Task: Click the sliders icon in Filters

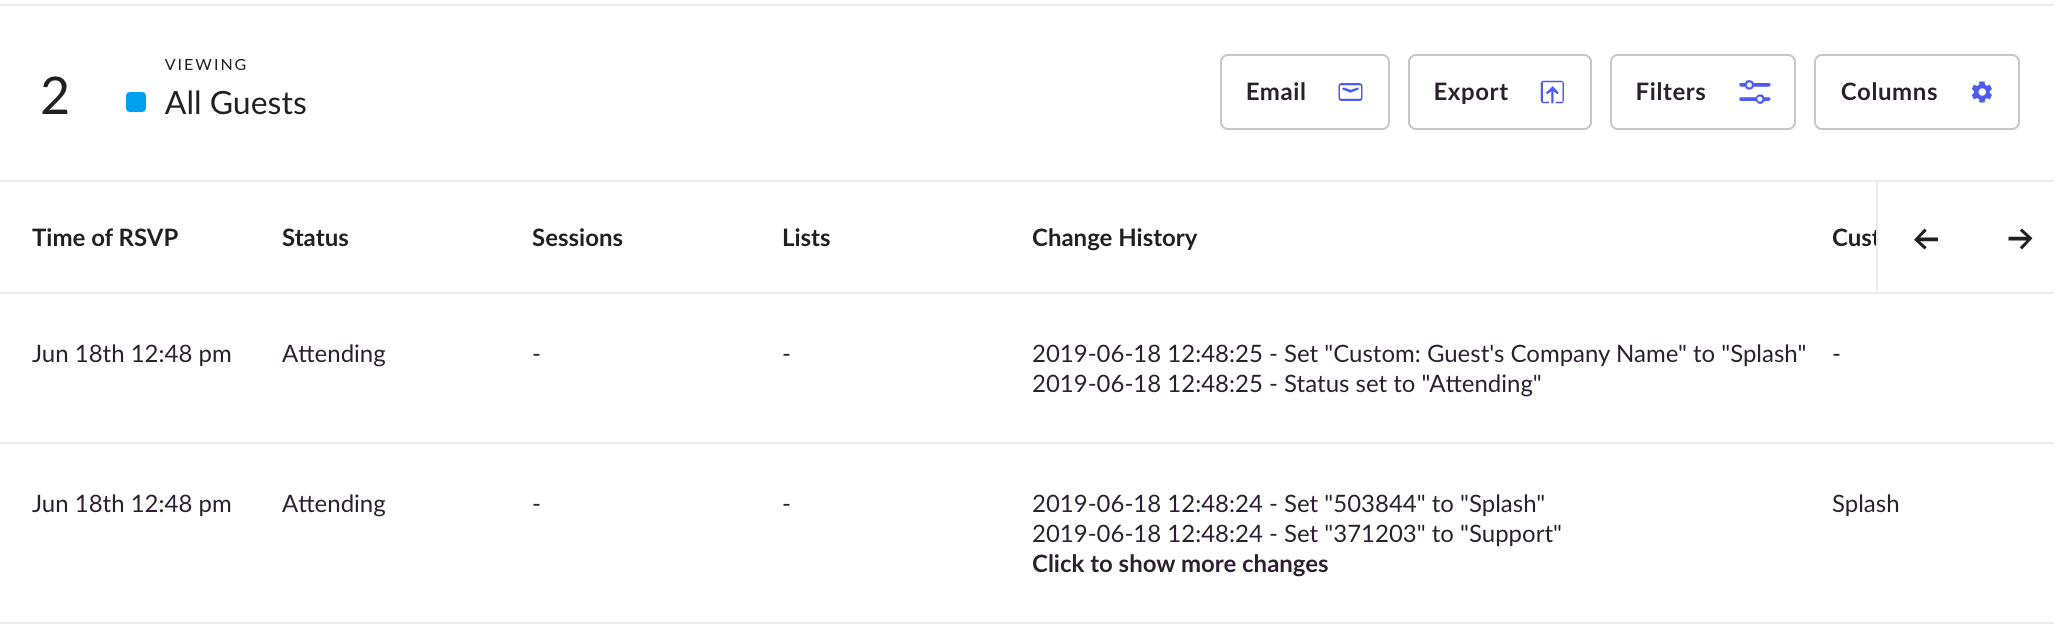Action: click(x=1755, y=92)
